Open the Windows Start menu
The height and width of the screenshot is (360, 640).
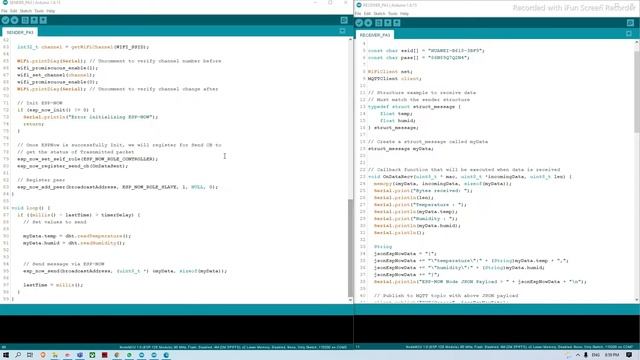tap(6, 355)
